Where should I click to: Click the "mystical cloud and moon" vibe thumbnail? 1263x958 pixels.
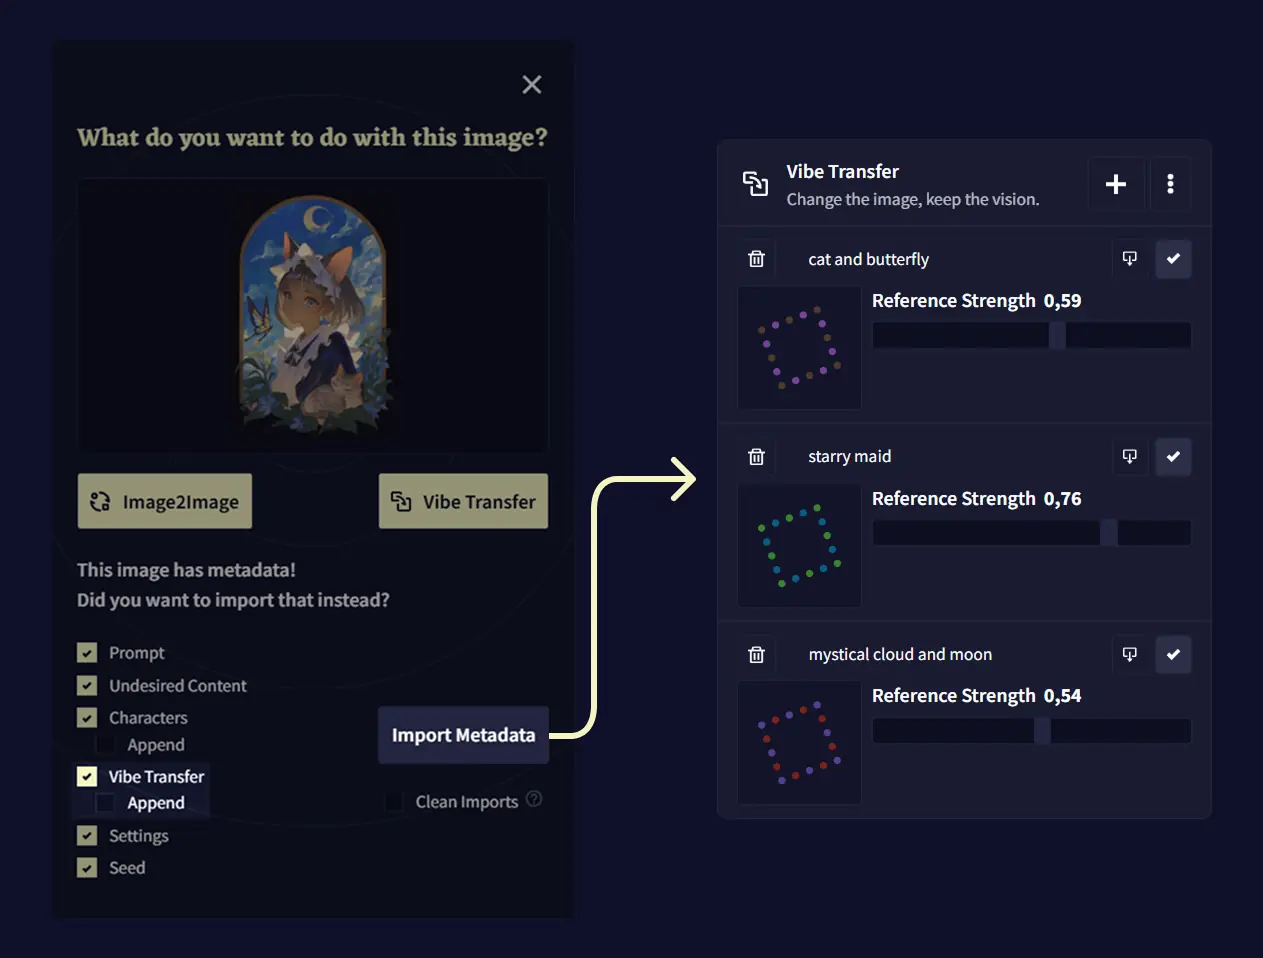pyautogui.click(x=799, y=743)
